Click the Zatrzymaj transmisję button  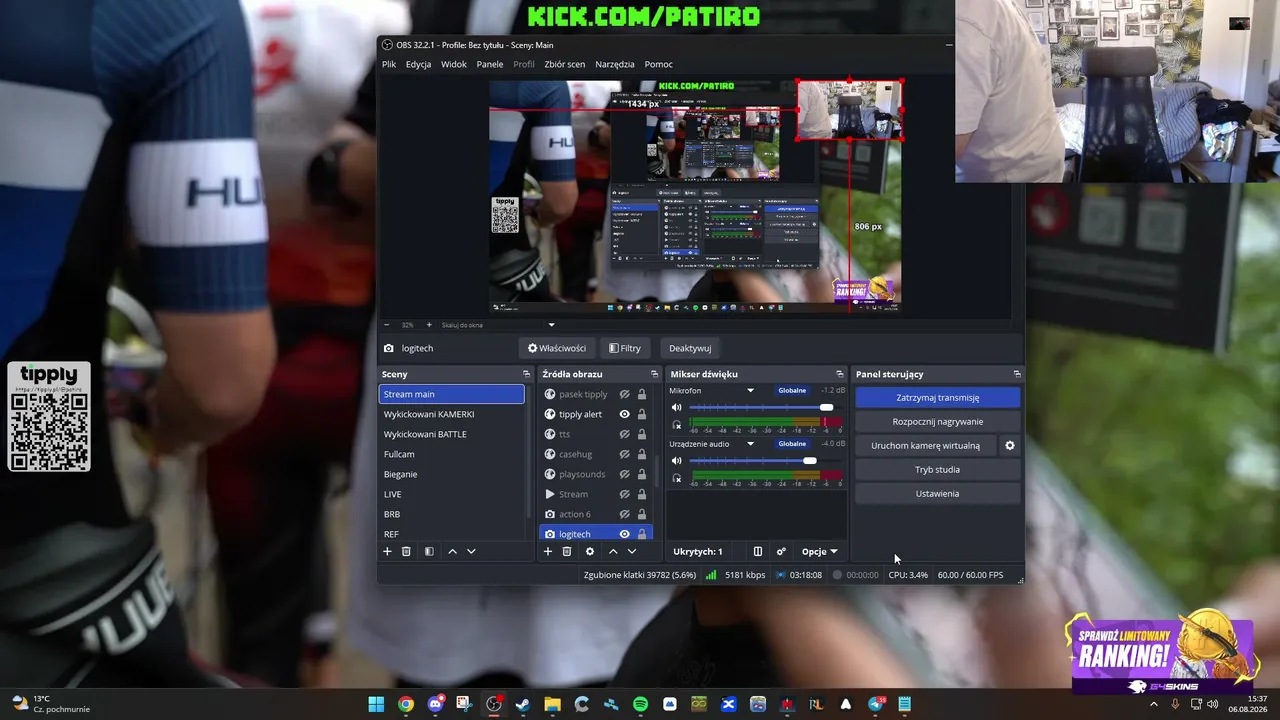coord(937,397)
